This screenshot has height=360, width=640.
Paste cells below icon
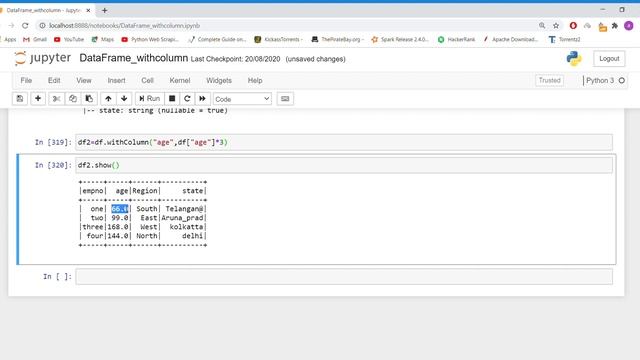[89, 99]
